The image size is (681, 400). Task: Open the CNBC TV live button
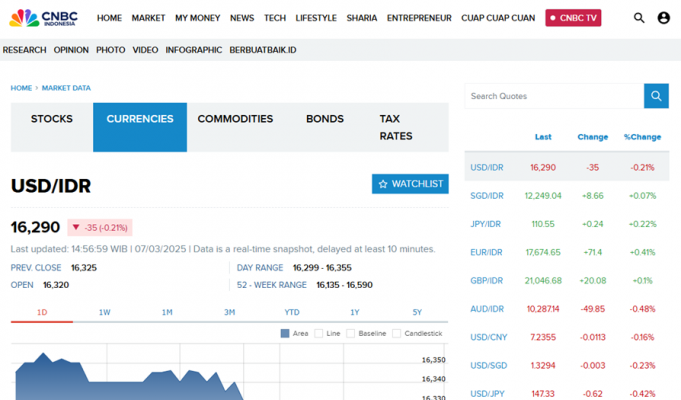click(573, 18)
